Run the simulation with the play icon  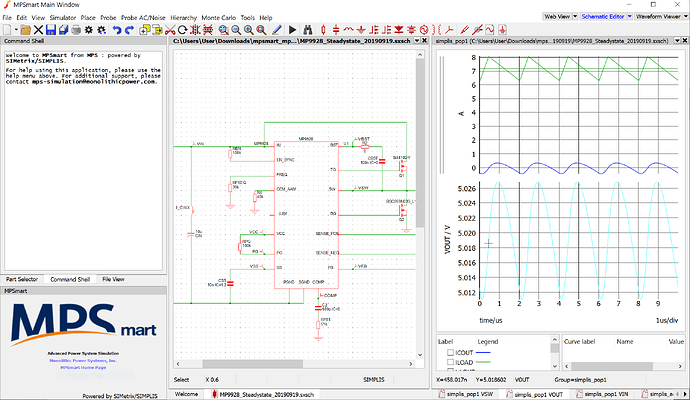tap(292, 29)
